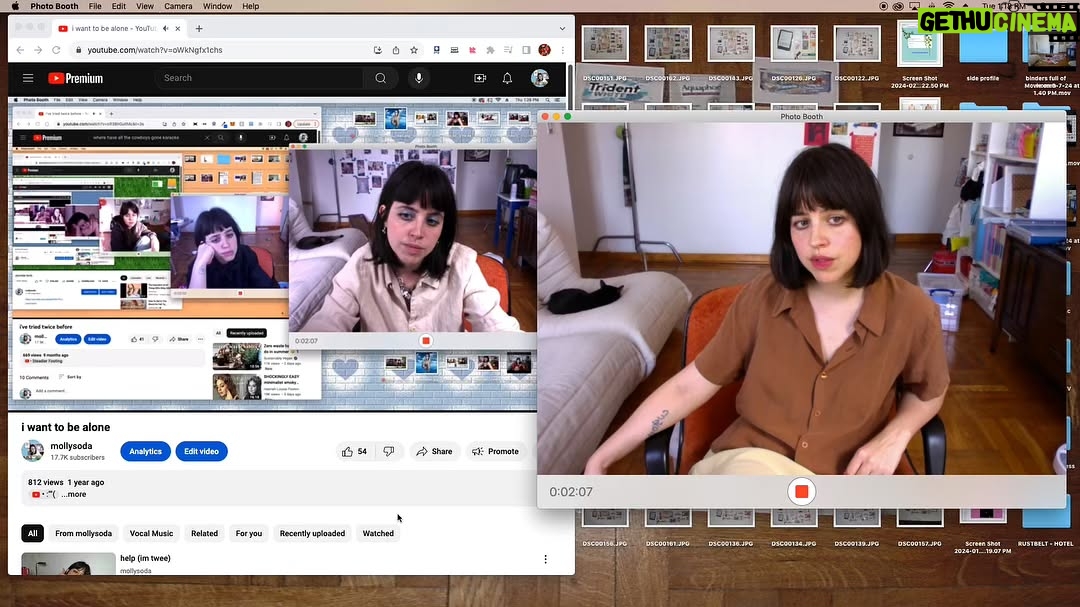The height and width of the screenshot is (607, 1080).
Task: Click the YouTube Premium logo
Action: [x=76, y=79]
